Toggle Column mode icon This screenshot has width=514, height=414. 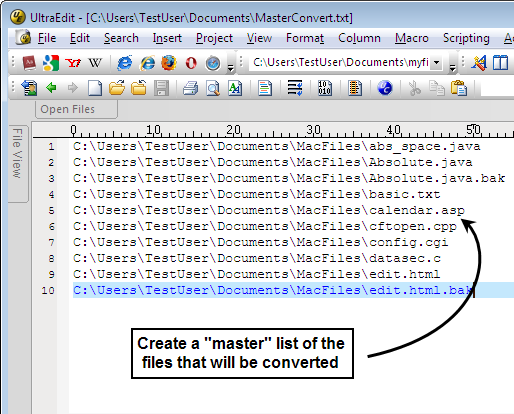tap(355, 88)
